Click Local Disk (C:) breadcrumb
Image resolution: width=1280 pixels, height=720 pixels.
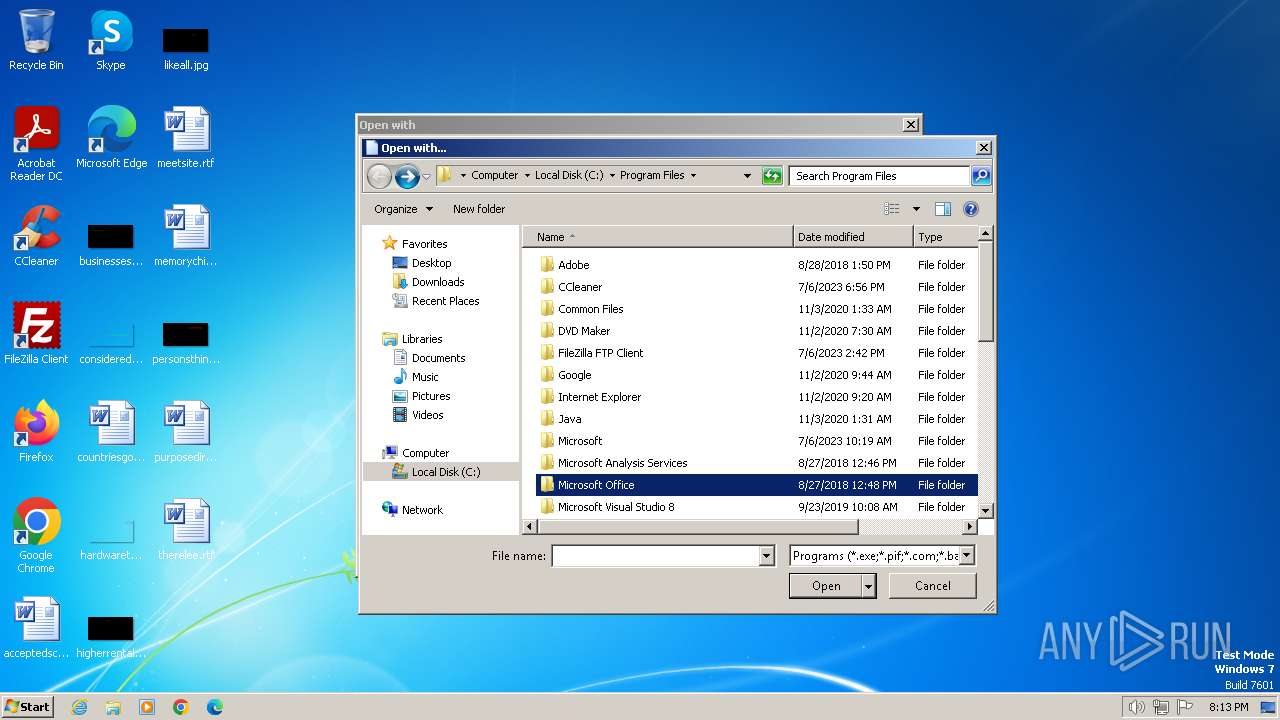click(568, 175)
